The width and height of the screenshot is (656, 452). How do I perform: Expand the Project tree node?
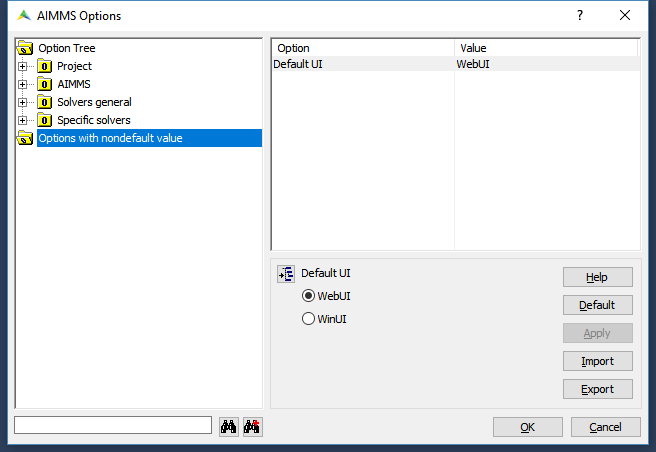[x=23, y=66]
